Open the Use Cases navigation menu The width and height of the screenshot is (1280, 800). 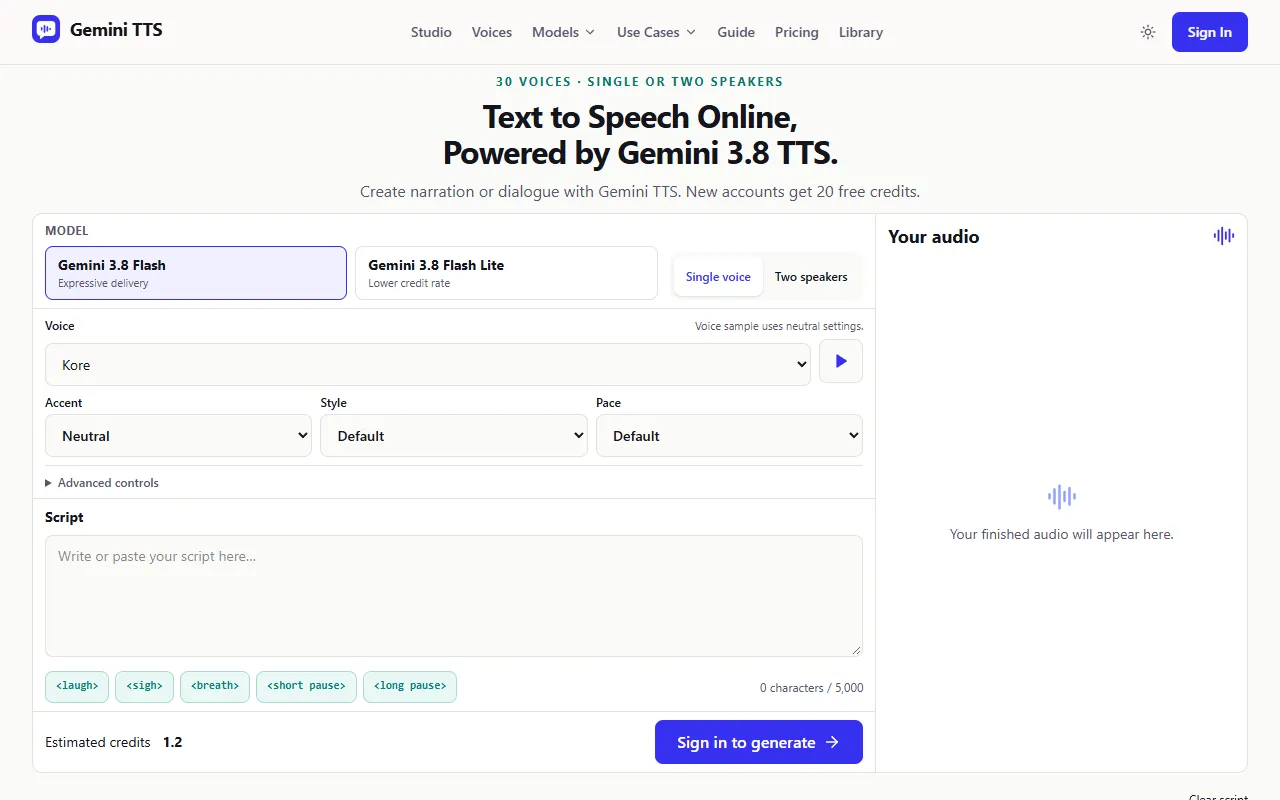tap(657, 32)
